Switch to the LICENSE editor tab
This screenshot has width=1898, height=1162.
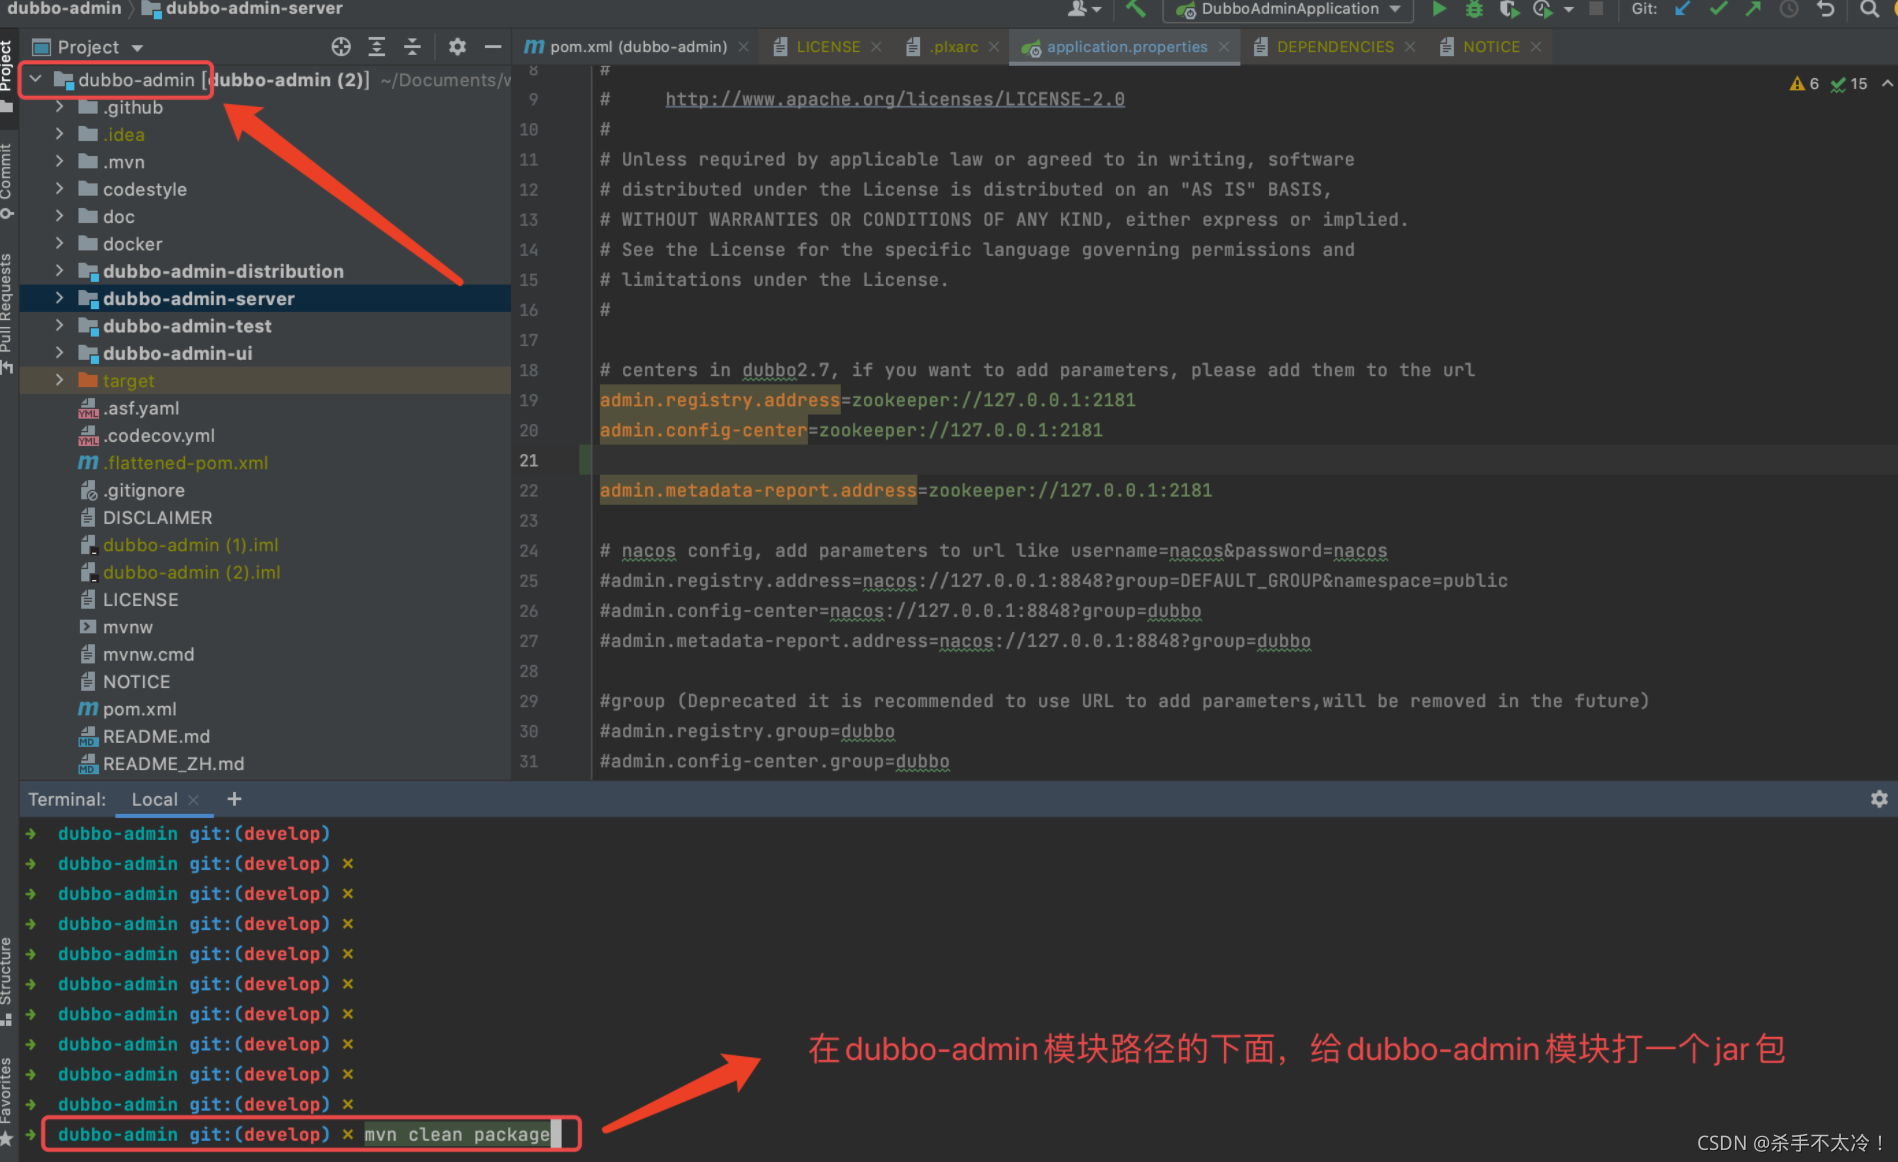point(827,47)
